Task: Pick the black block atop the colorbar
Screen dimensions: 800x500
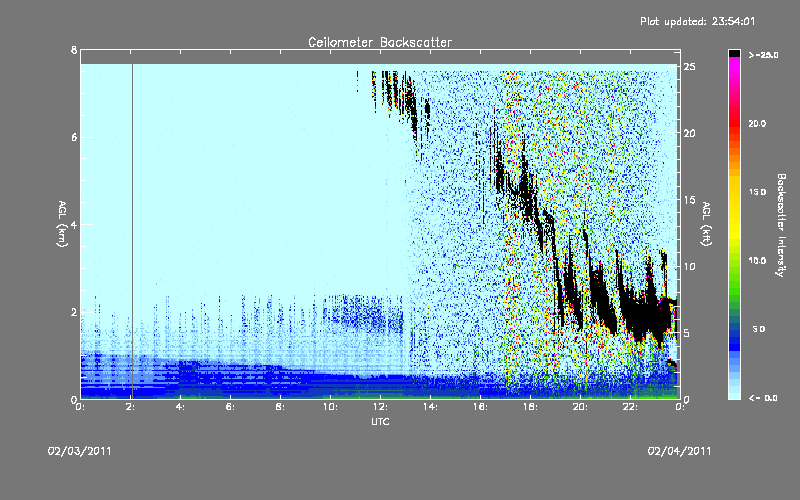Action: [x=734, y=53]
